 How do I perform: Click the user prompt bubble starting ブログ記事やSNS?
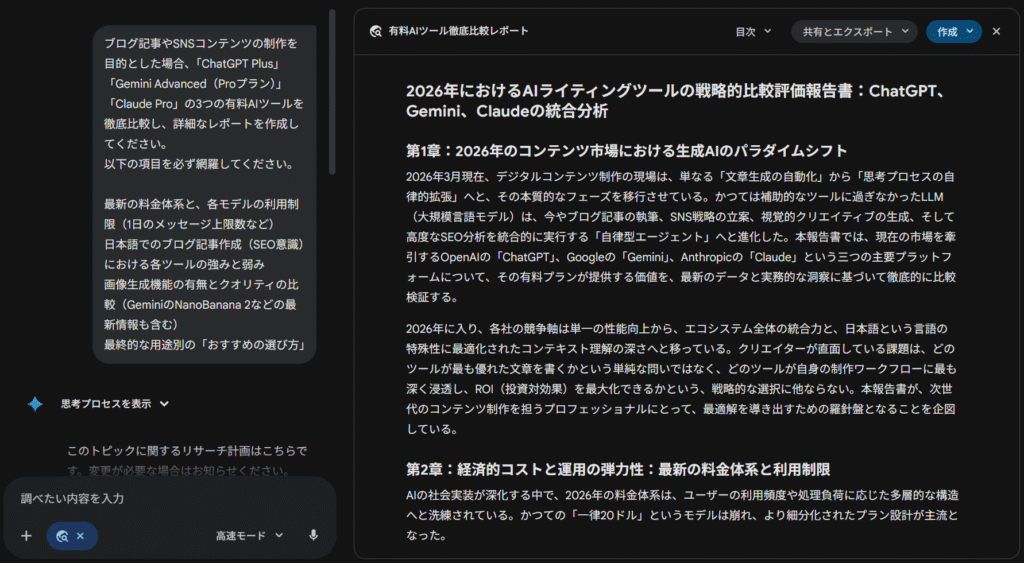click(204, 194)
